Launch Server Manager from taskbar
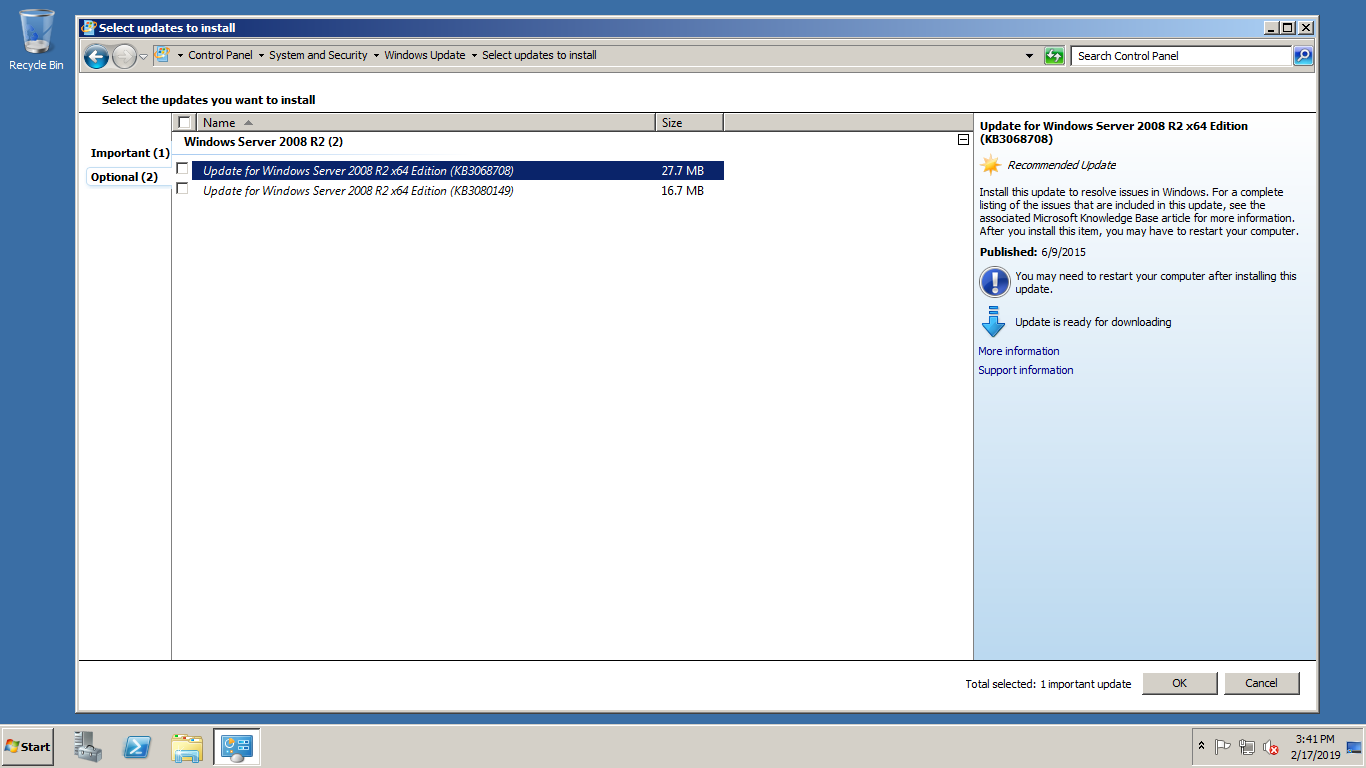Viewport: 1366px width, 768px height. coord(89,747)
